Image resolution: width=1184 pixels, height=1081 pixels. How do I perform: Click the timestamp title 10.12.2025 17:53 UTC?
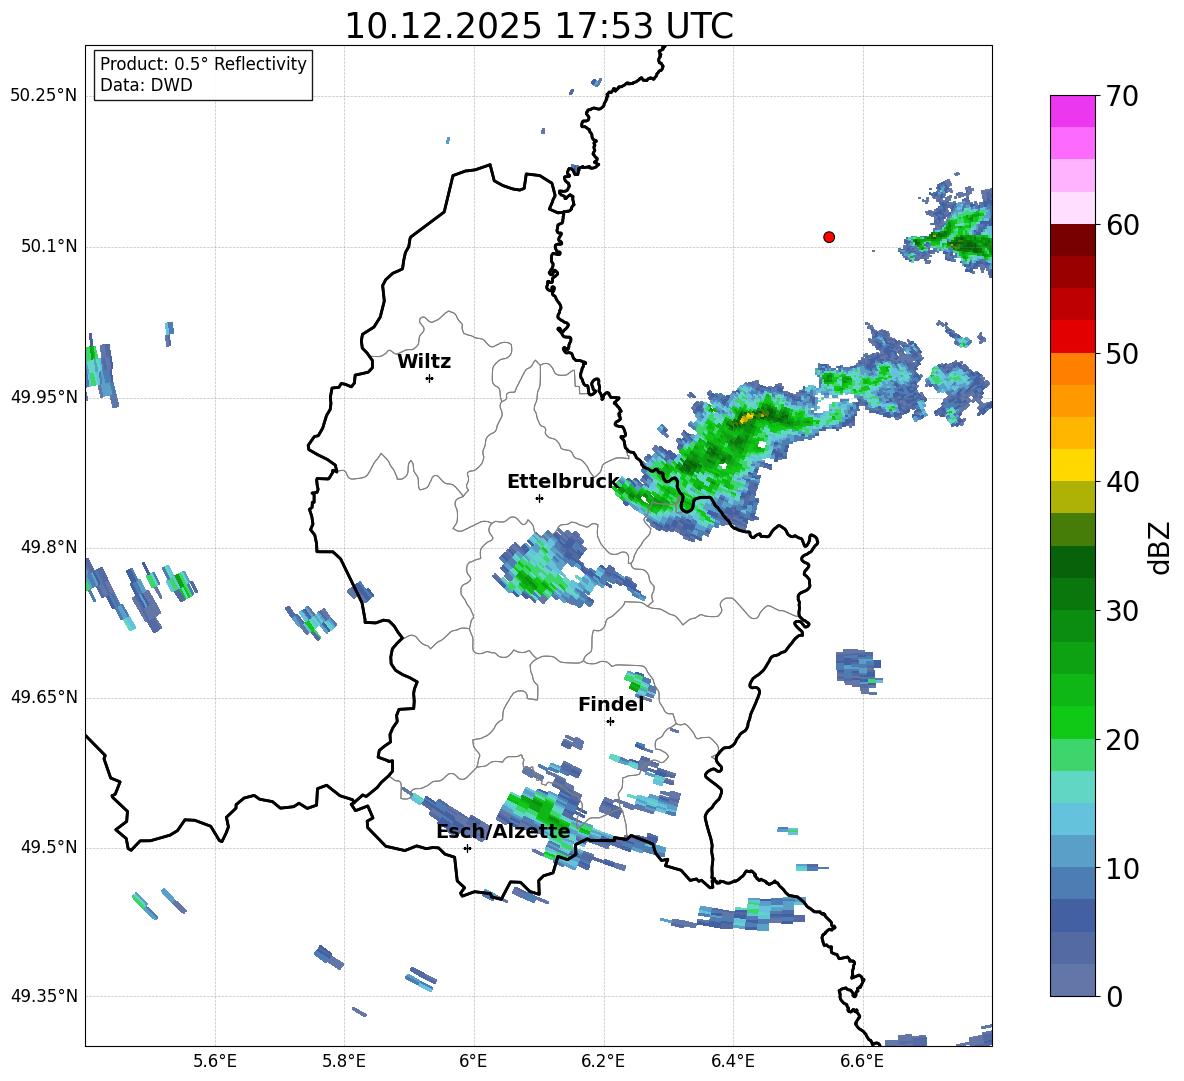point(539,26)
